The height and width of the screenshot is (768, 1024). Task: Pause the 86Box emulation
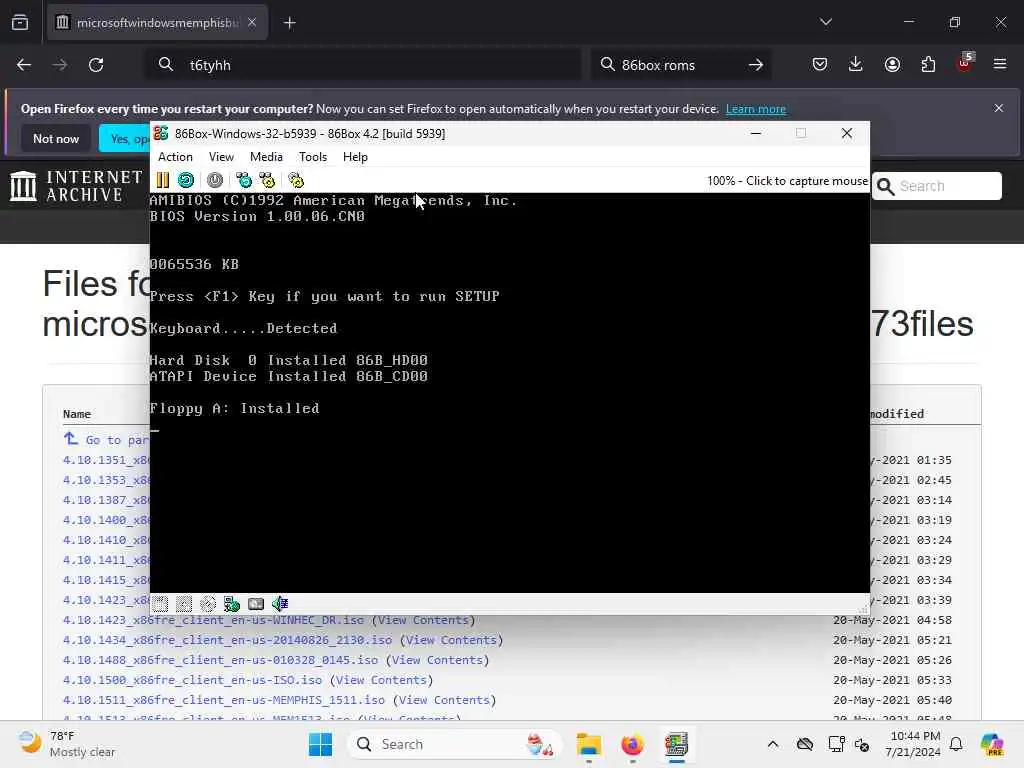[x=163, y=180]
